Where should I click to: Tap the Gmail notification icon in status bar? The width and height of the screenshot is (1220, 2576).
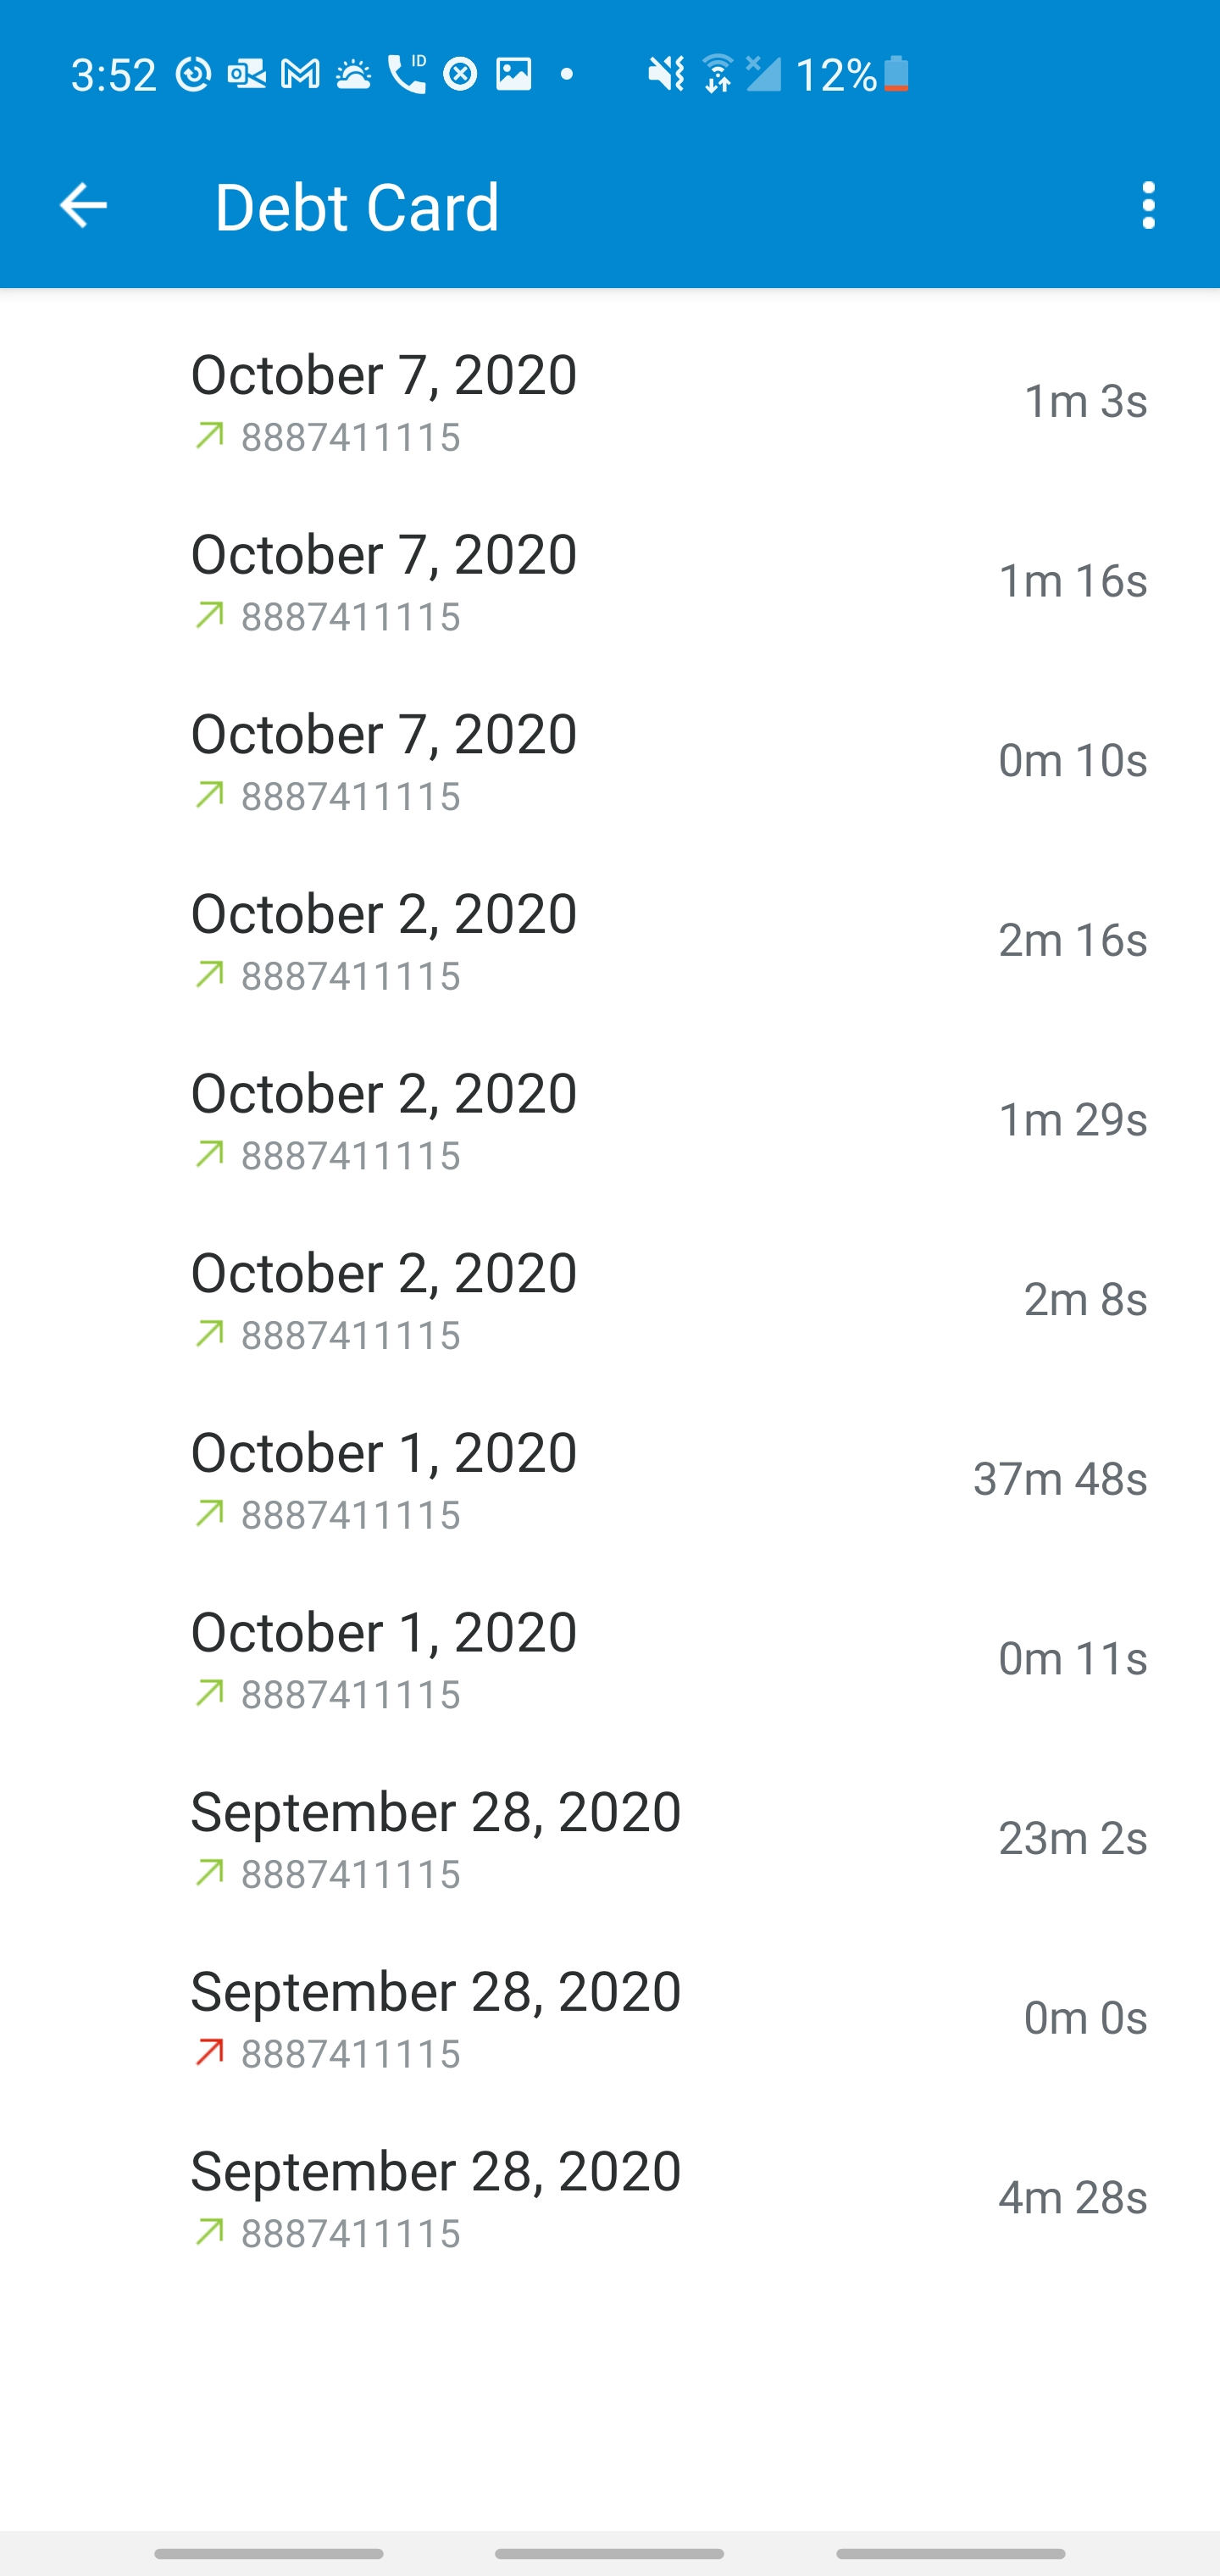300,74
